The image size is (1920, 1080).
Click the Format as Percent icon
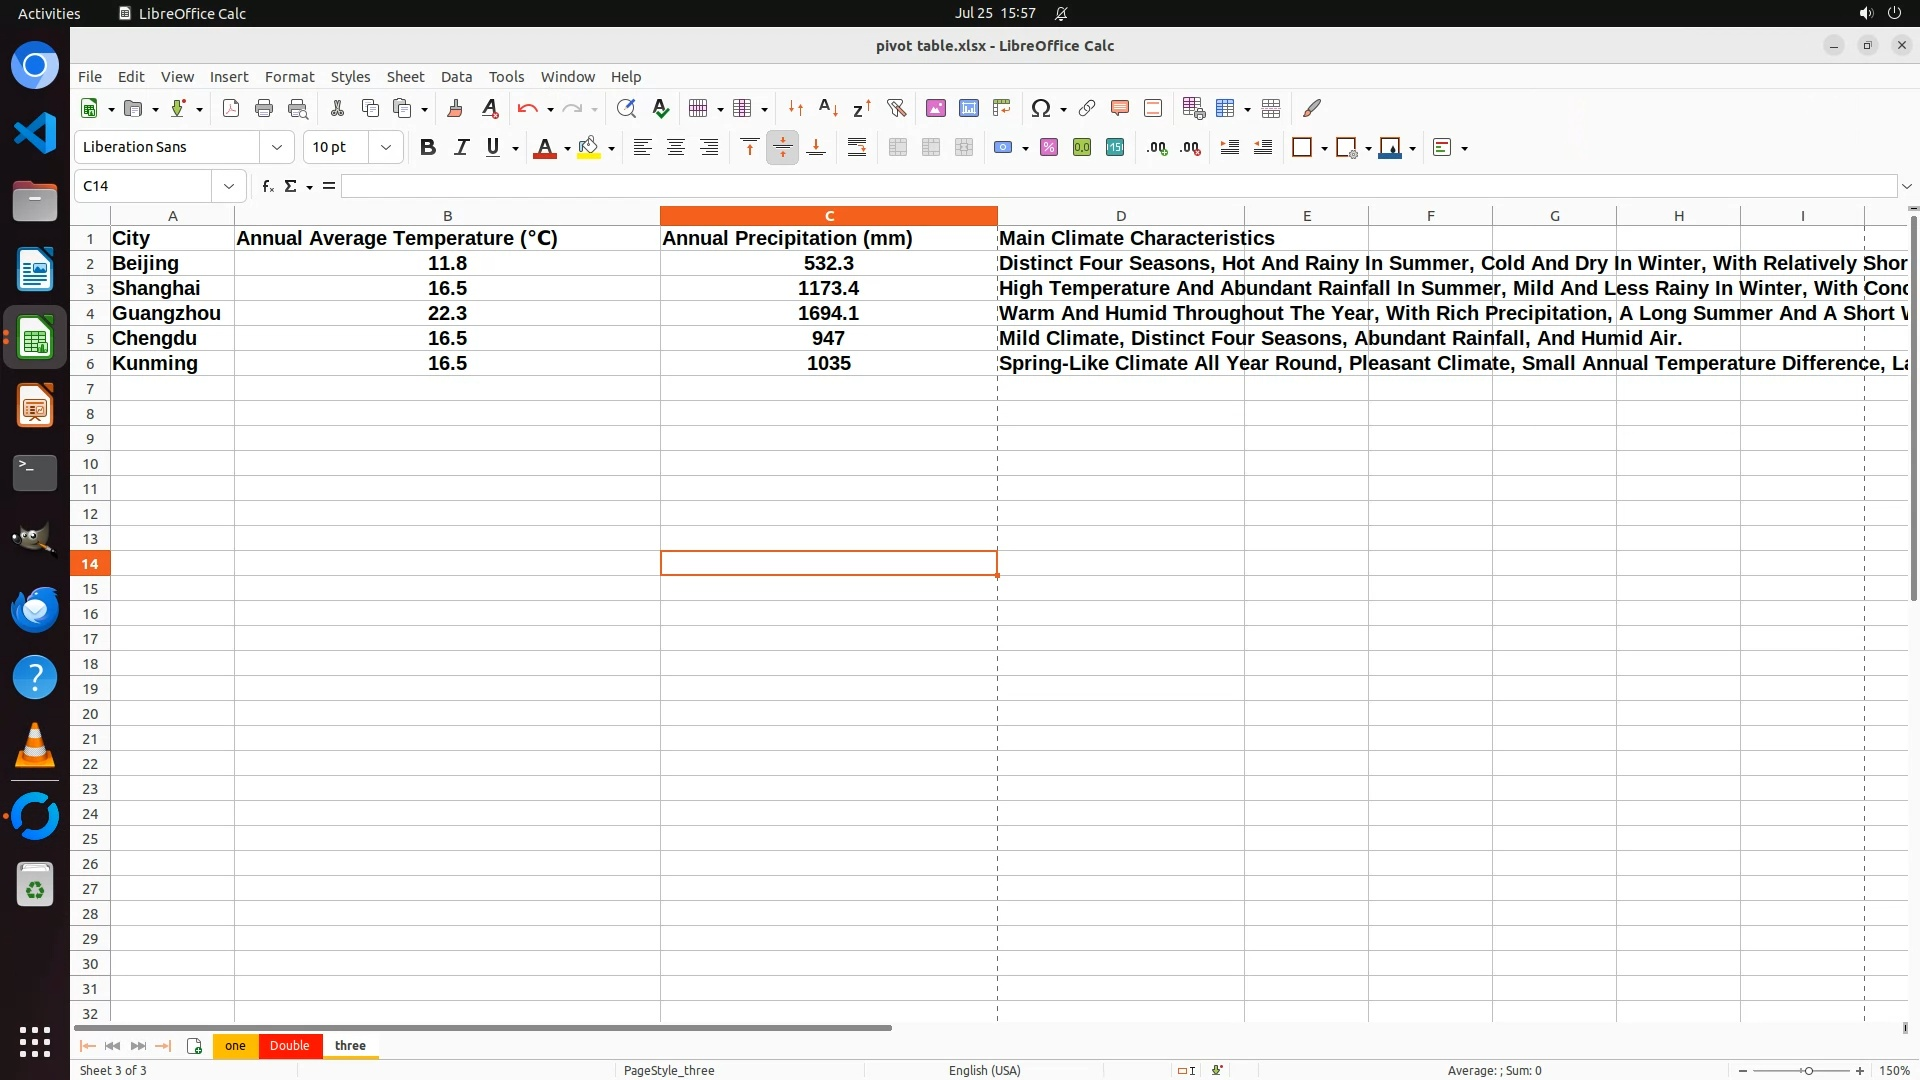pos(1049,148)
